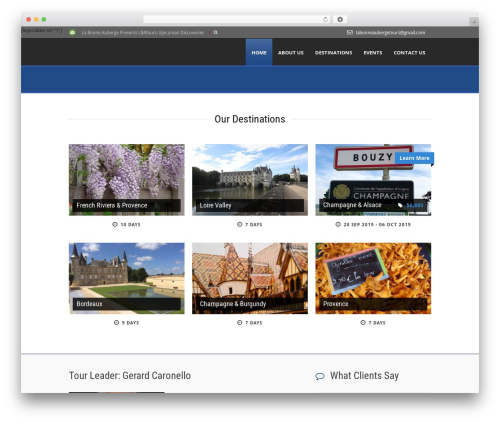Click the clock icon under Provence card
This screenshot has width=500, height=423.
pyautogui.click(x=363, y=322)
